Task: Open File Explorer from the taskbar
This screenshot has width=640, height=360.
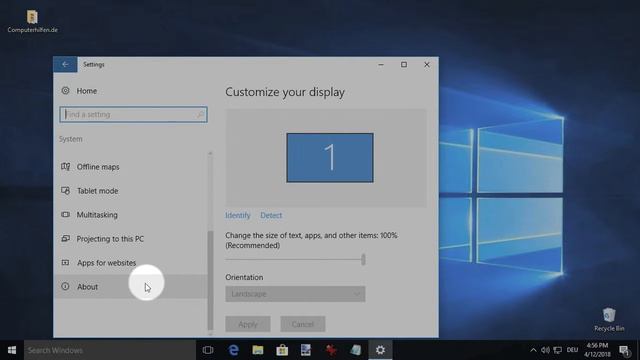Action: point(258,350)
